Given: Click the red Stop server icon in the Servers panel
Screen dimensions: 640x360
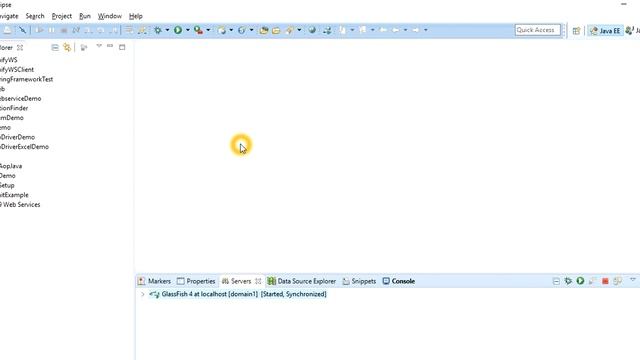Looking at the screenshot, I should pos(605,281).
